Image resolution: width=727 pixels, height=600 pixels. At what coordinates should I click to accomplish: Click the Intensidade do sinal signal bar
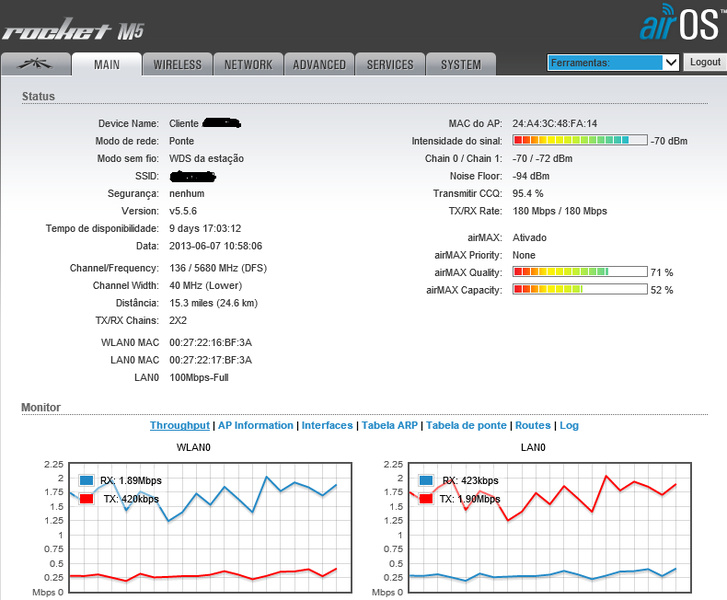tap(580, 140)
